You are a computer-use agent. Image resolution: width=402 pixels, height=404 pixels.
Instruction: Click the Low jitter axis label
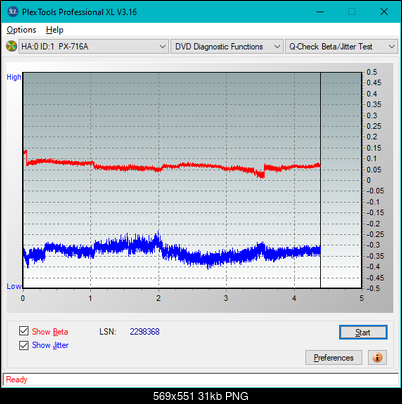tap(14, 286)
